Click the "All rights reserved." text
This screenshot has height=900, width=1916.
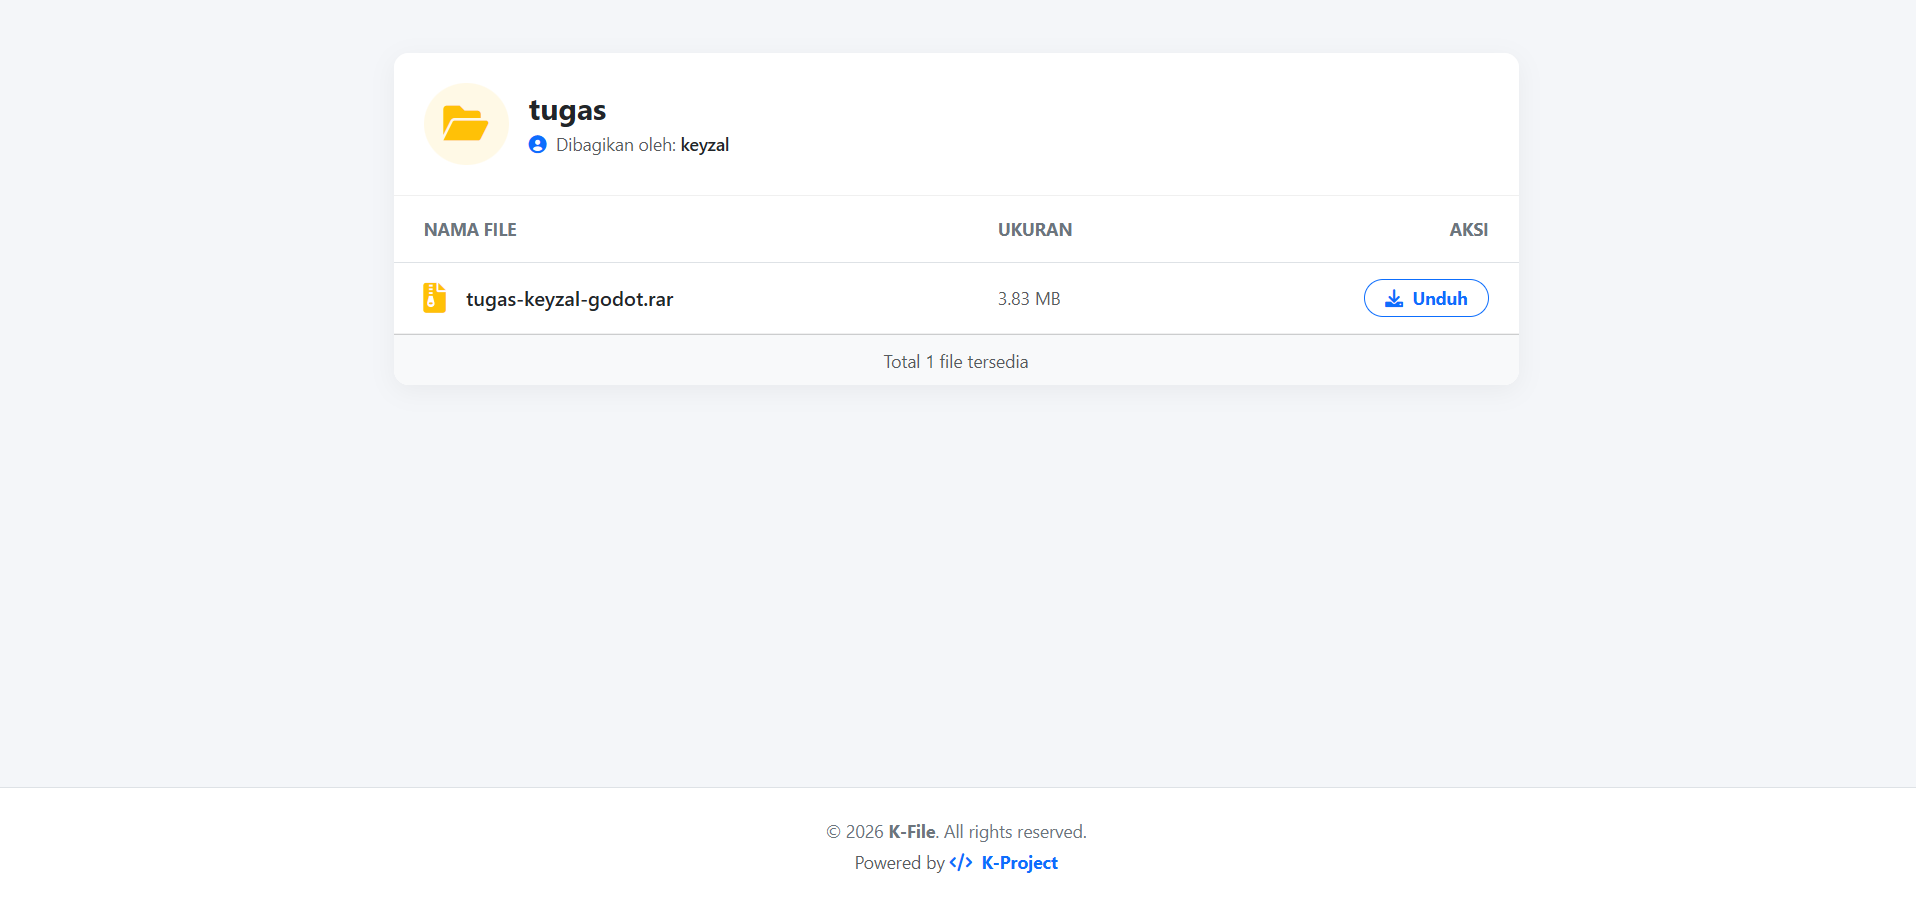tap(1014, 832)
